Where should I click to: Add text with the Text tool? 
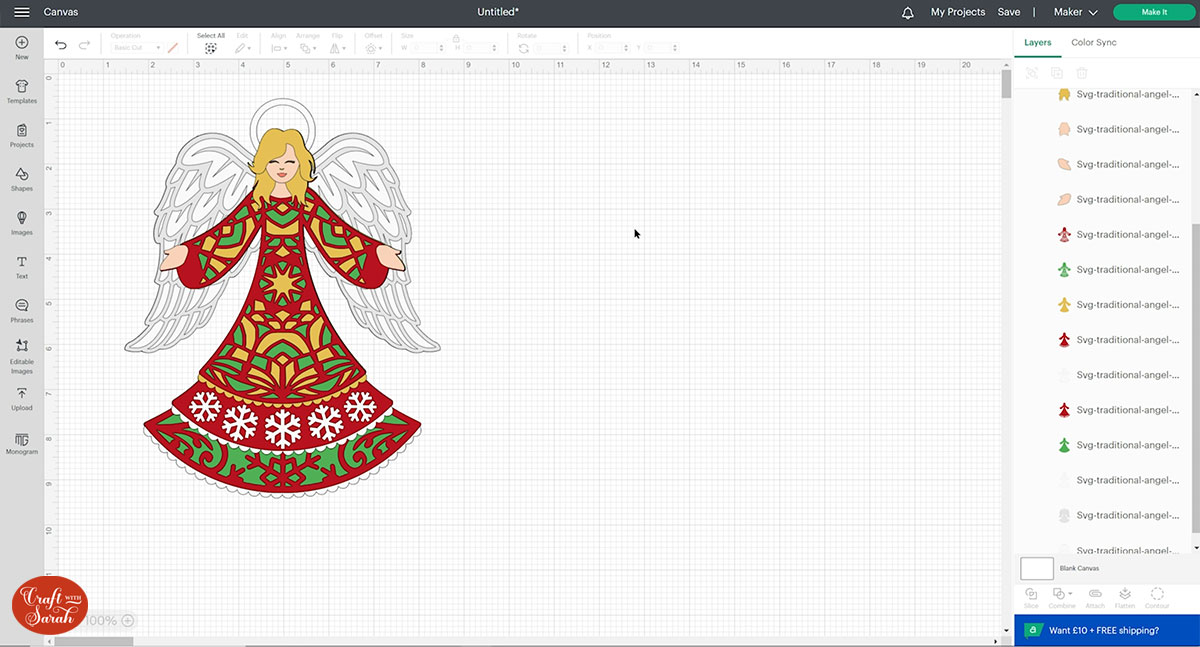click(22, 266)
